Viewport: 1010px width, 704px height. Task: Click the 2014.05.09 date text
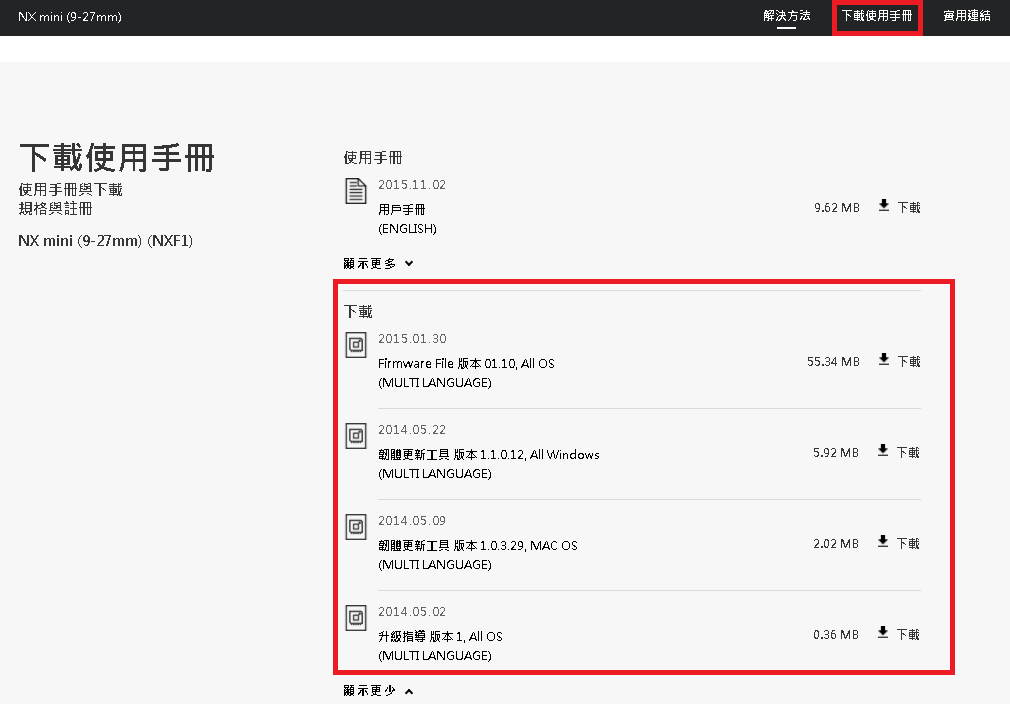coord(412,520)
